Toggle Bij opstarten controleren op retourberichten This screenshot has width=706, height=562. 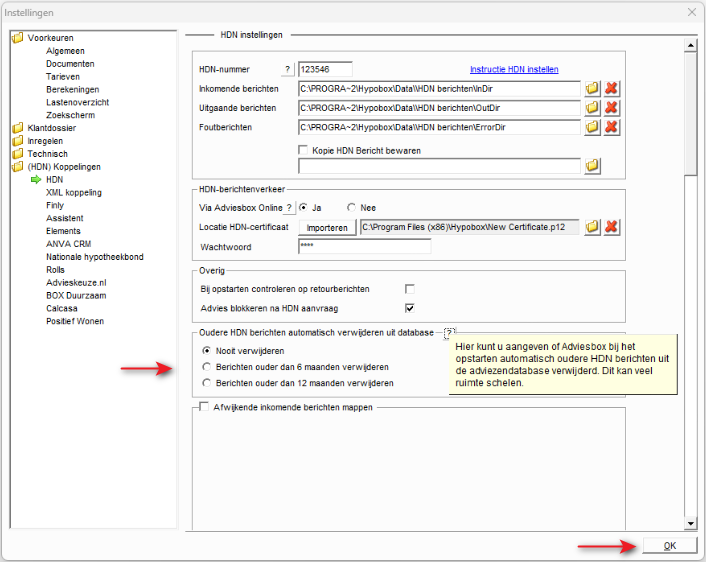click(x=410, y=289)
